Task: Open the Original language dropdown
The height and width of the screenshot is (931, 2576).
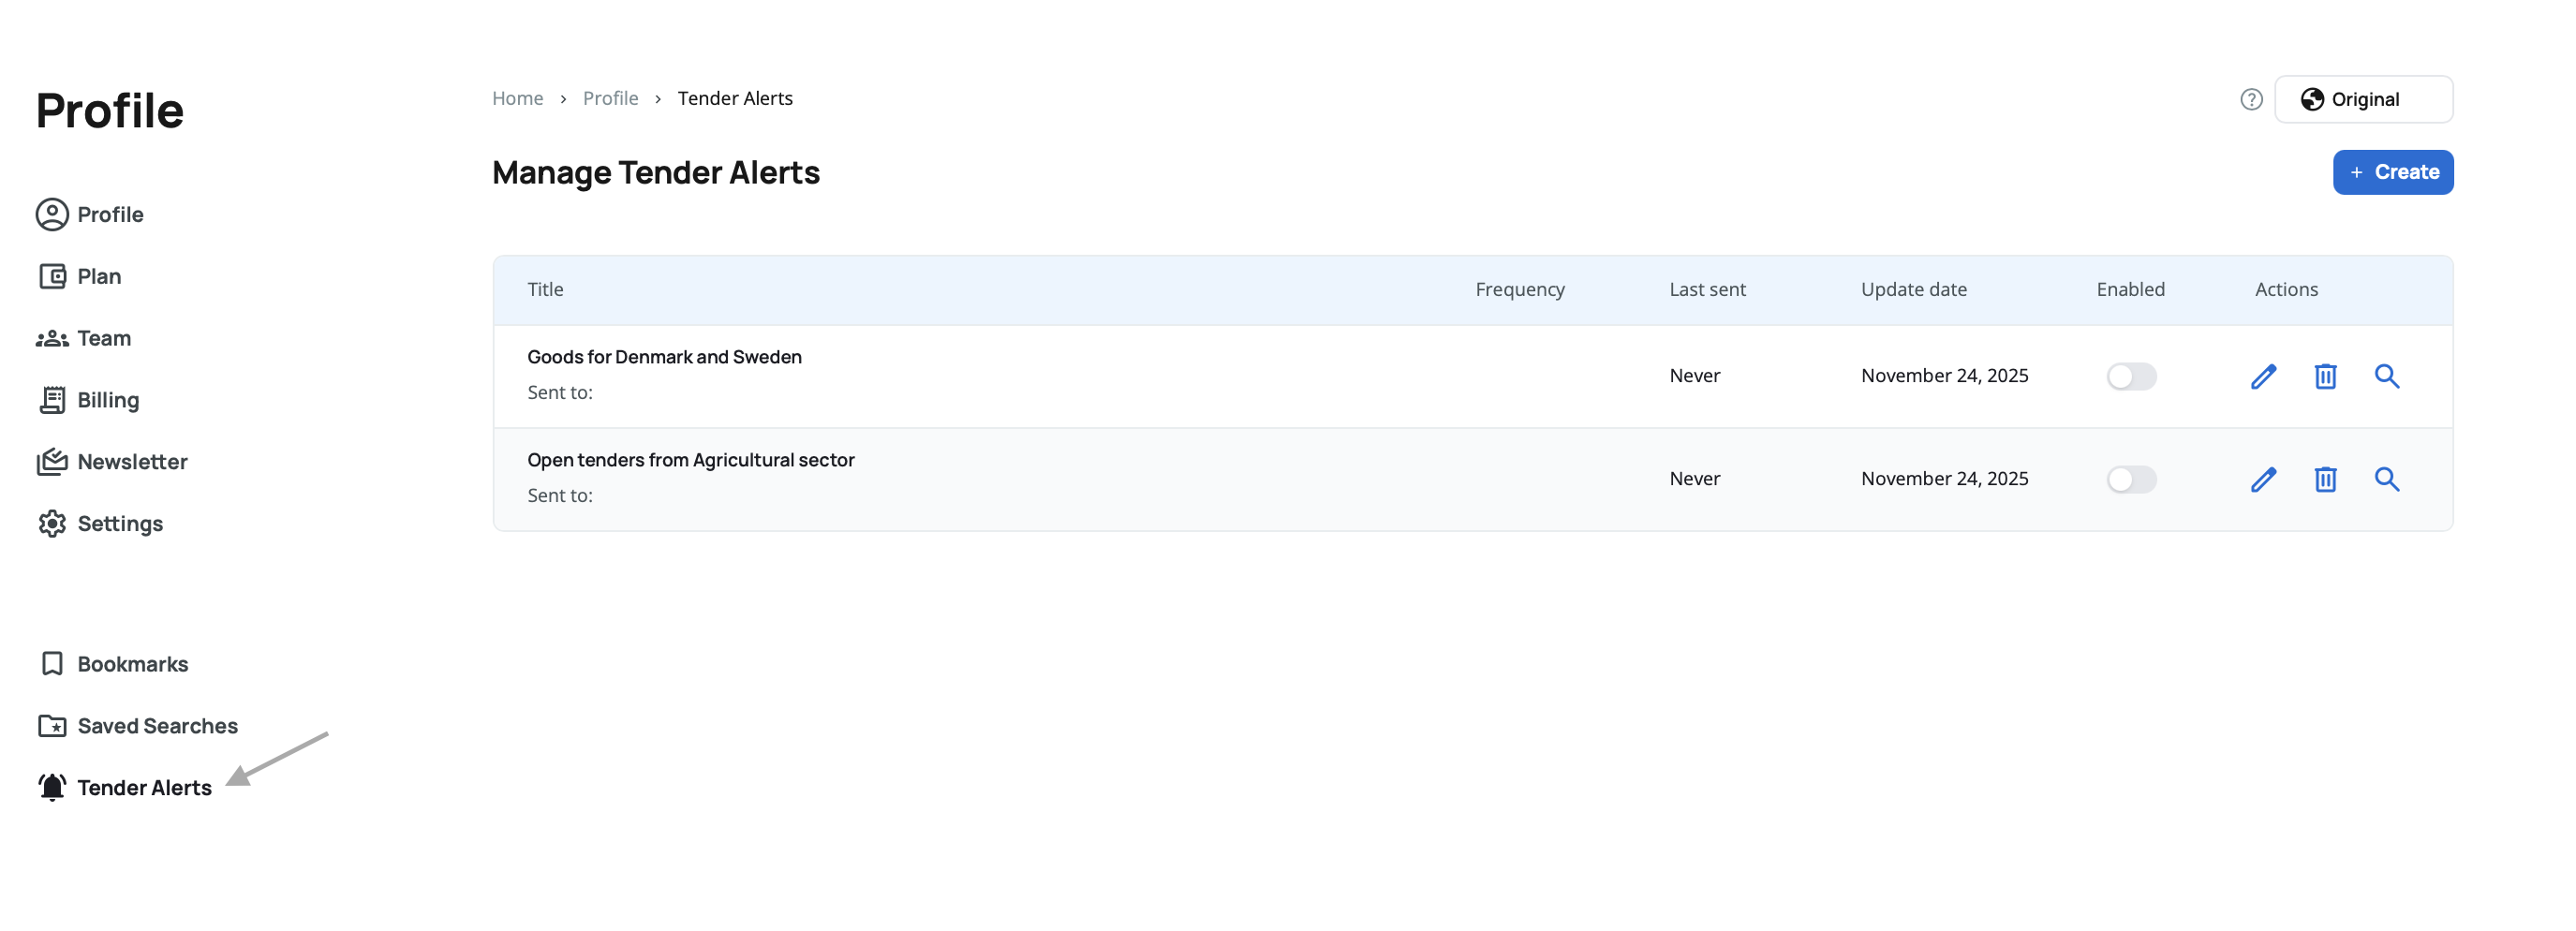Action: 2362,99
